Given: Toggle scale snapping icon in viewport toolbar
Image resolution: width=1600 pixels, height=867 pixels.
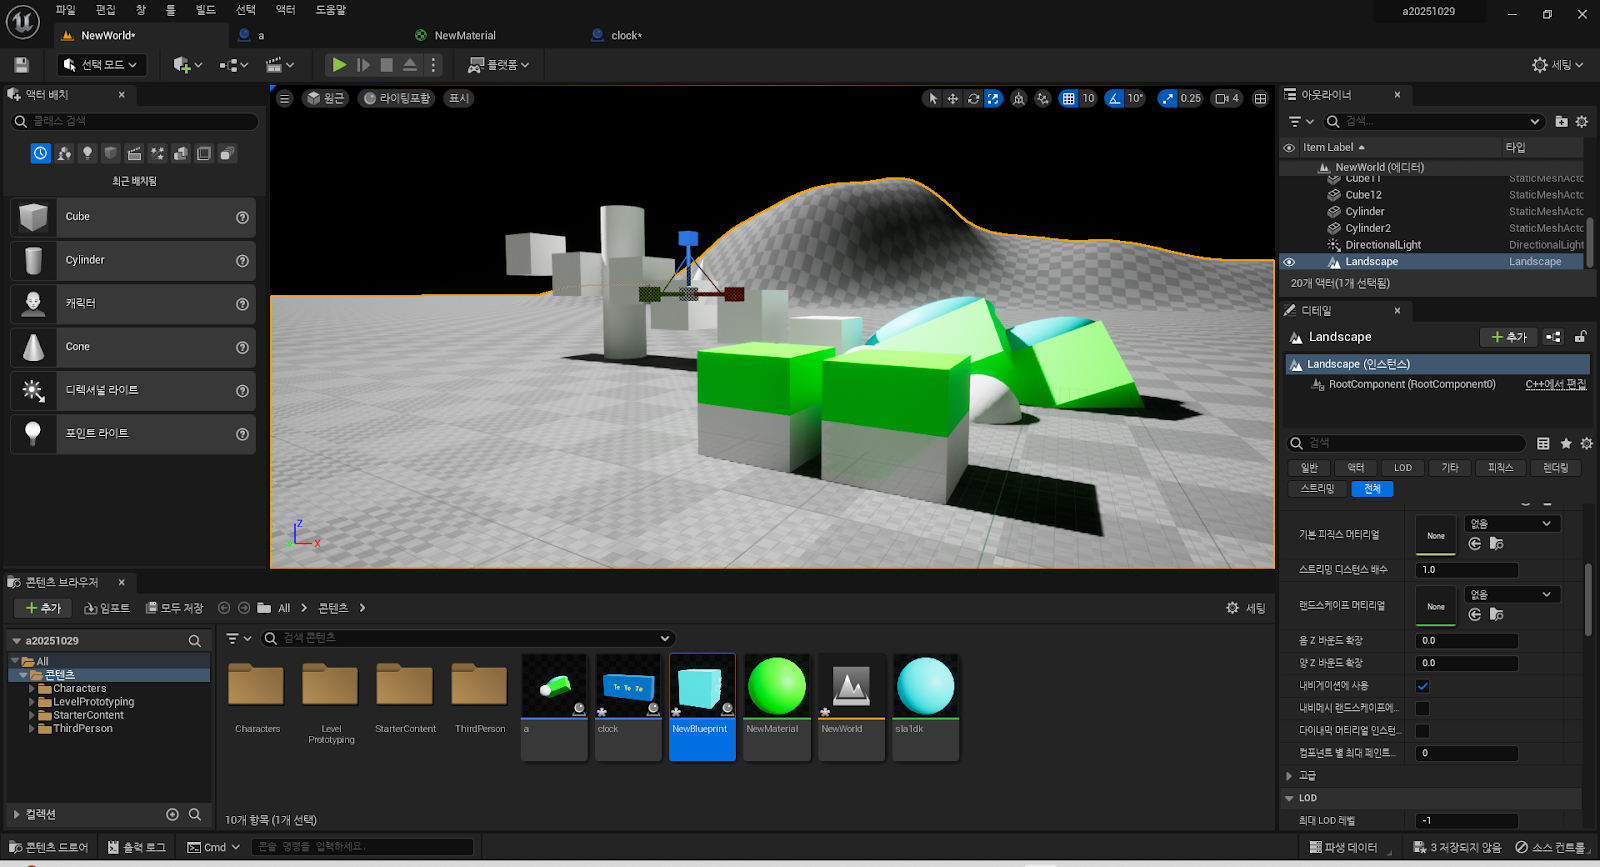Looking at the screenshot, I should (1167, 98).
